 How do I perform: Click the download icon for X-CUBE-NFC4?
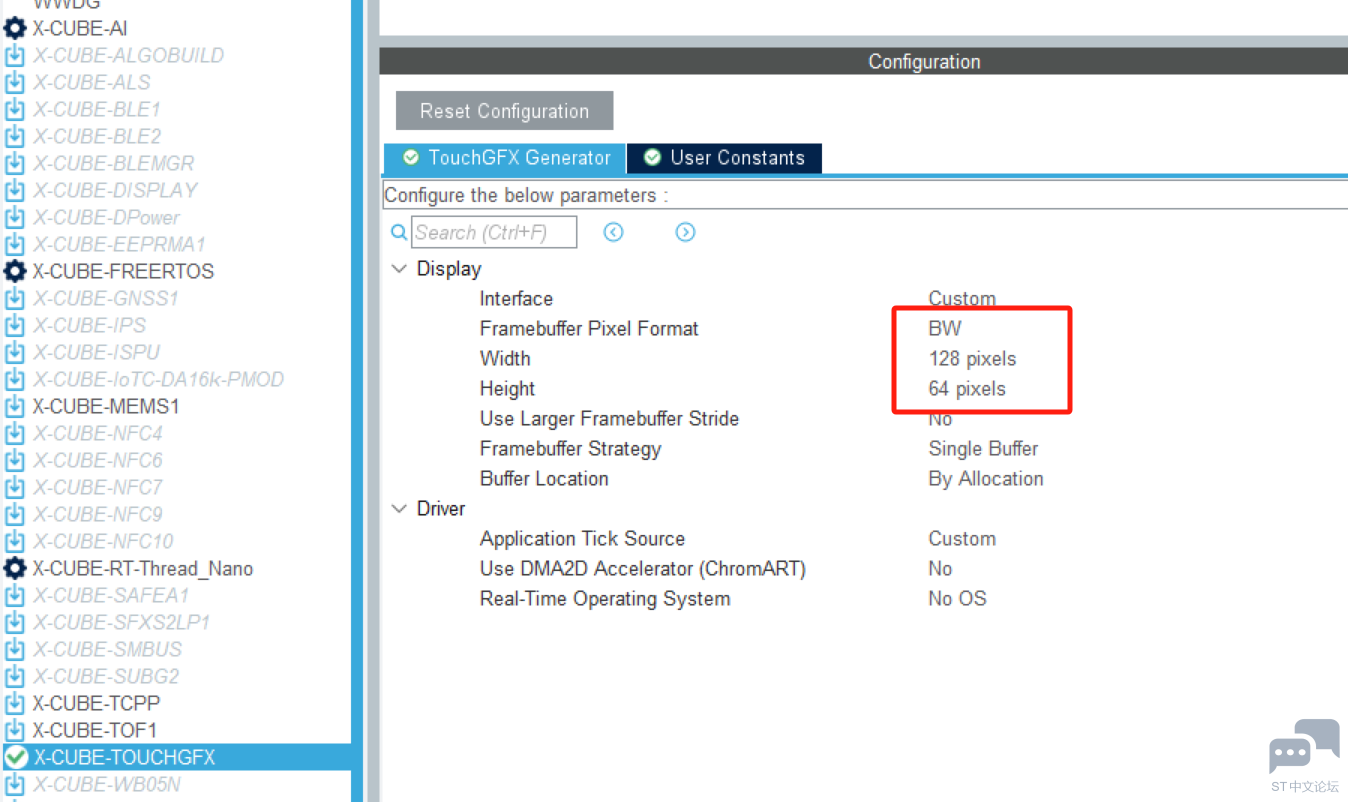(x=15, y=434)
